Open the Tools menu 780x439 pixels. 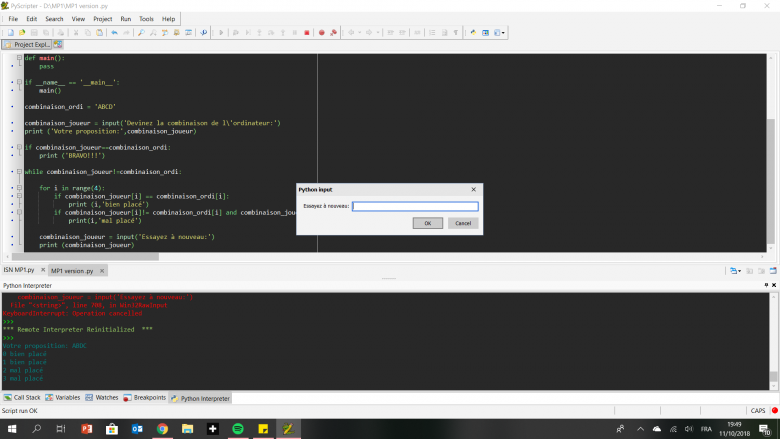146,19
